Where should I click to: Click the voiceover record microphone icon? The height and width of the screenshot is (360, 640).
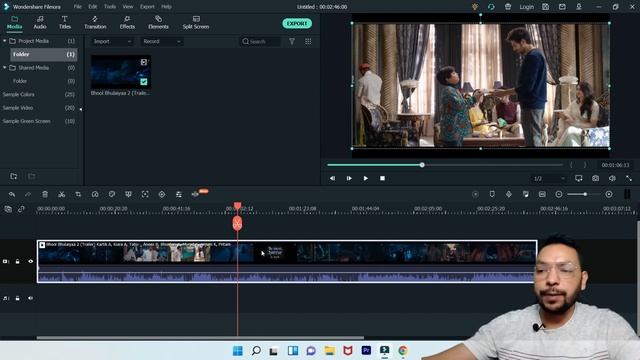click(509, 194)
